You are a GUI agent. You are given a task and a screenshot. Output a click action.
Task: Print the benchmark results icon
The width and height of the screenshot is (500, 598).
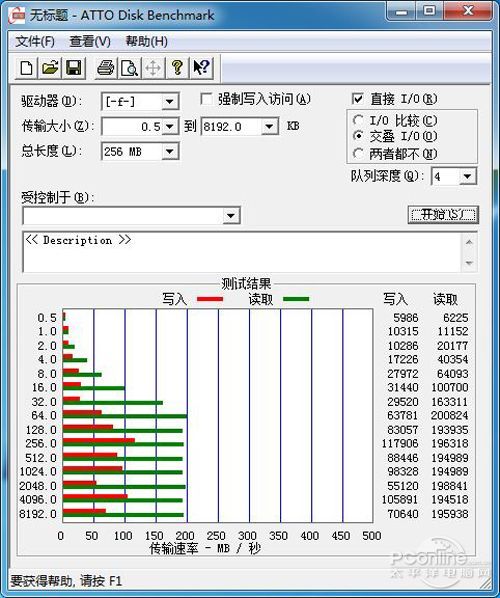[x=106, y=68]
